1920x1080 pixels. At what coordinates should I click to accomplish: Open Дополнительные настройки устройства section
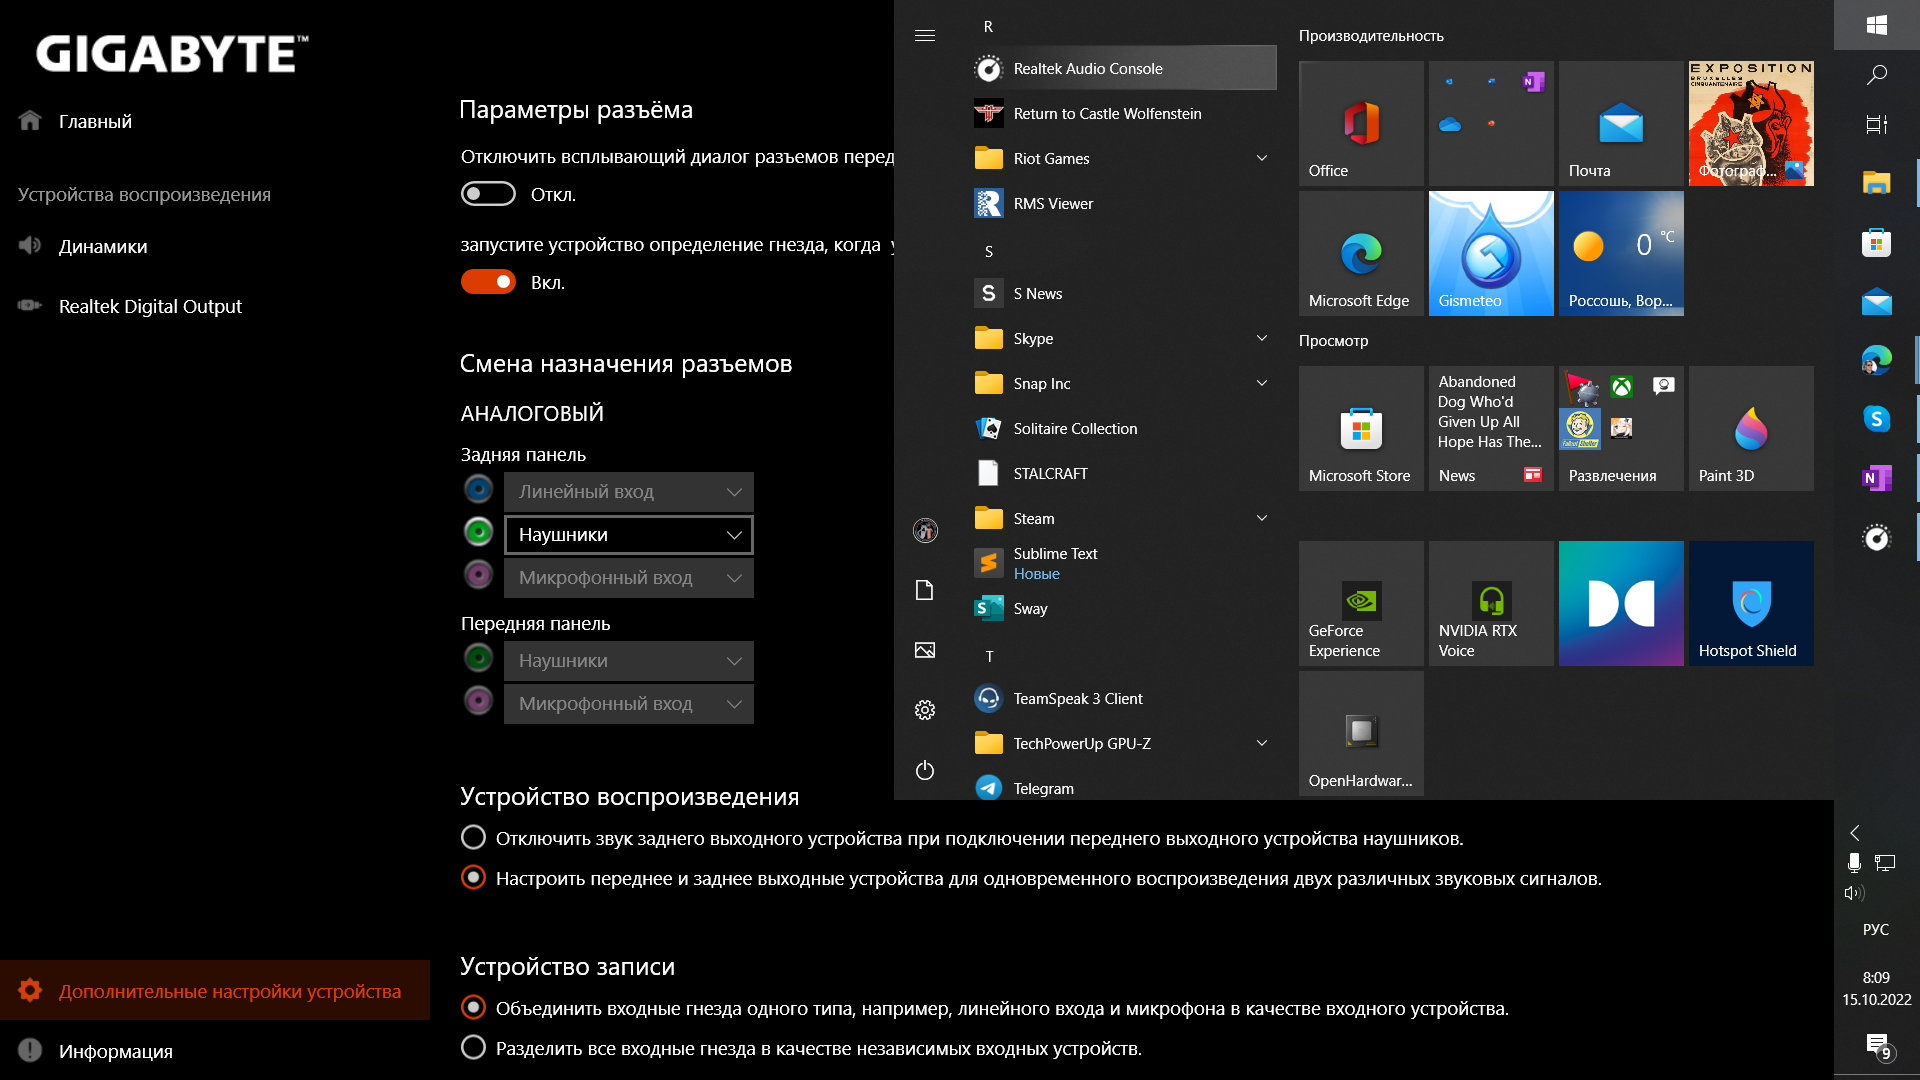point(215,990)
